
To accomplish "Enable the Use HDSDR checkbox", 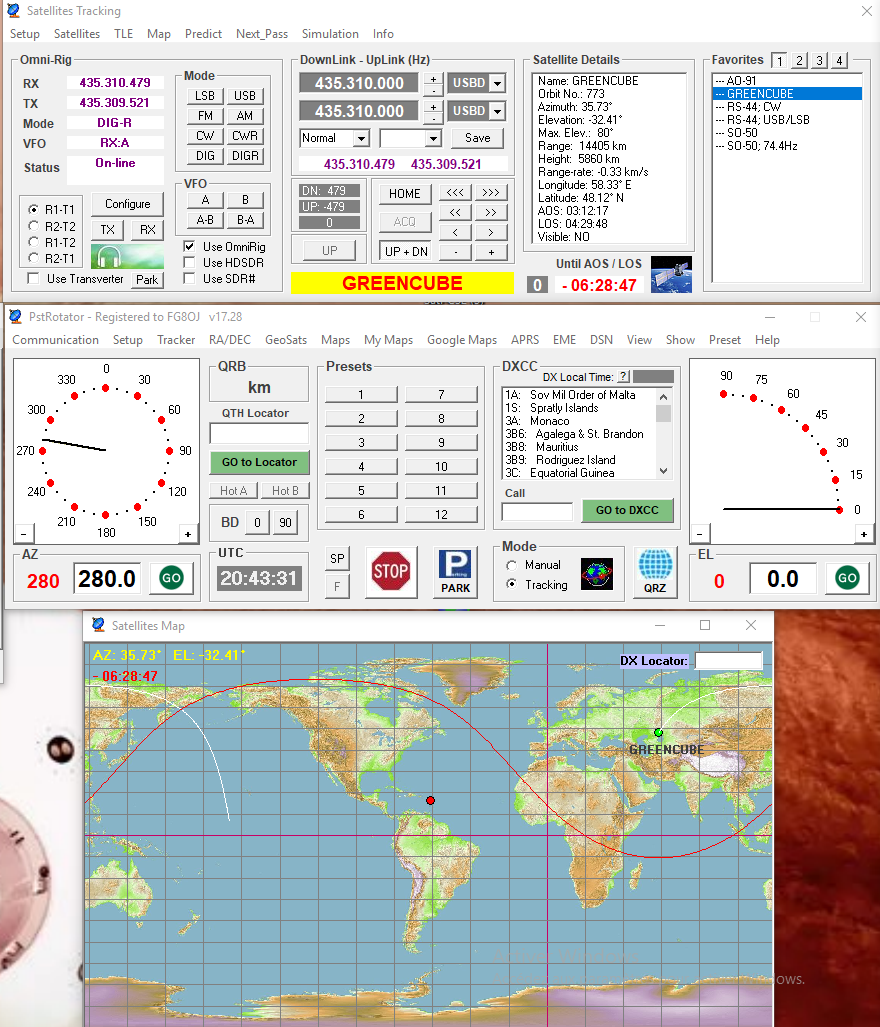I will tap(189, 262).
